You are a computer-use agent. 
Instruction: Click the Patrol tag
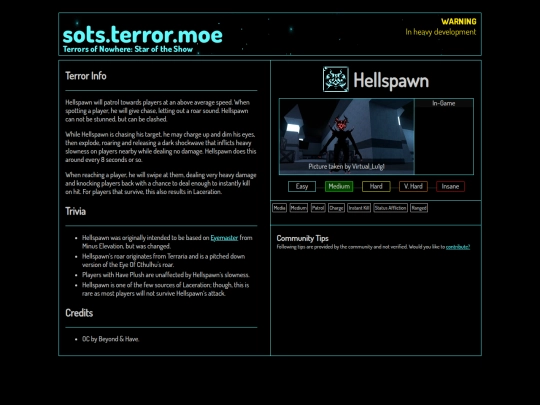click(x=318, y=208)
